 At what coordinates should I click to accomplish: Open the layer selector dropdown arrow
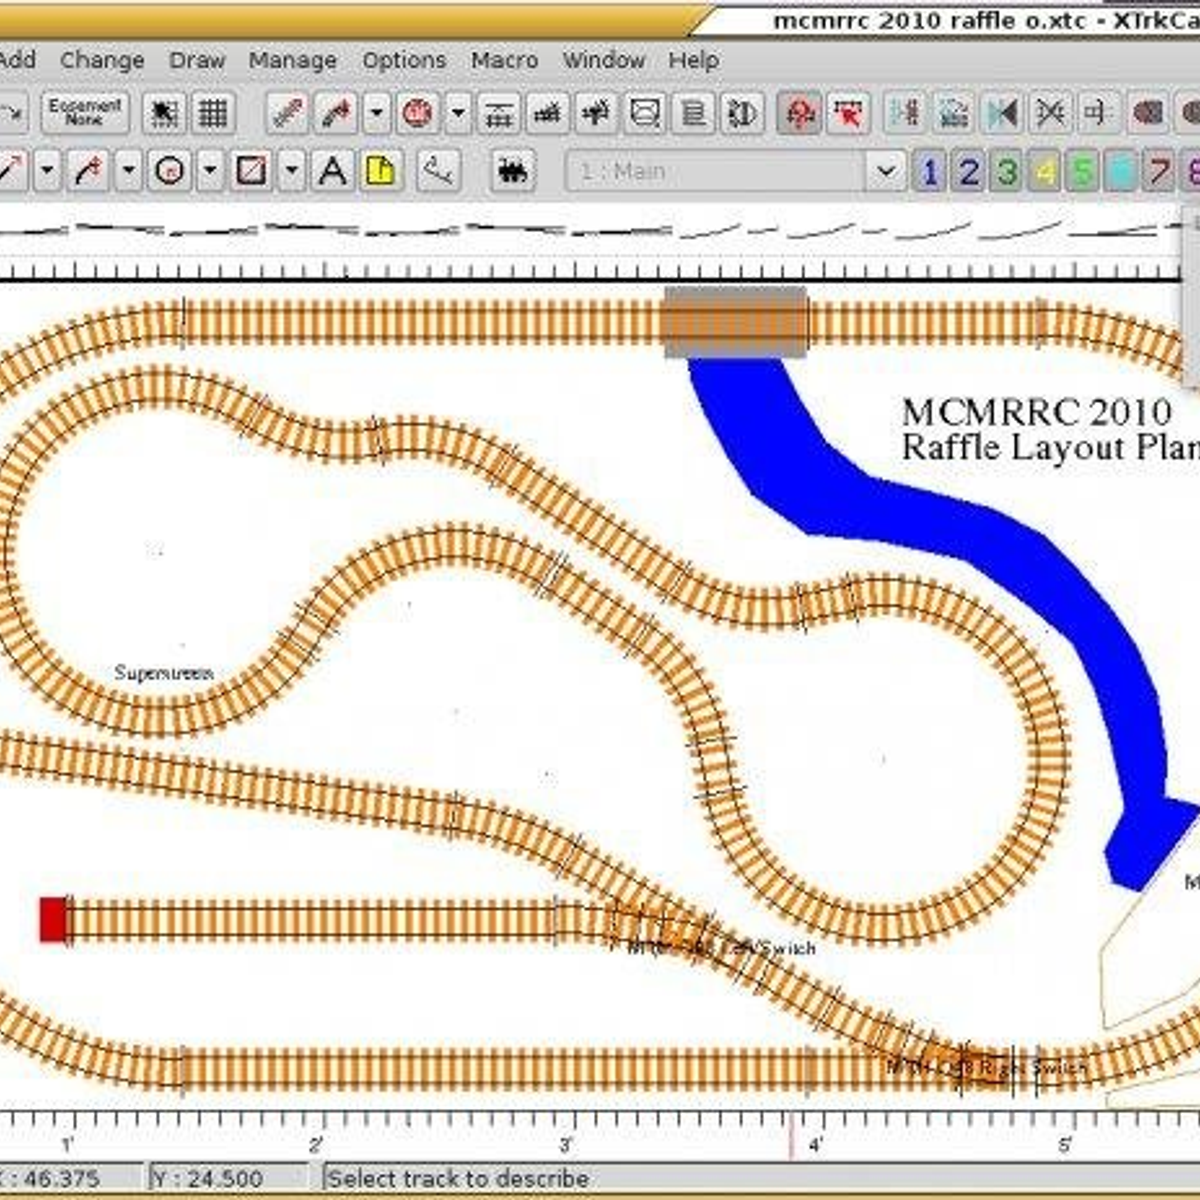(885, 171)
